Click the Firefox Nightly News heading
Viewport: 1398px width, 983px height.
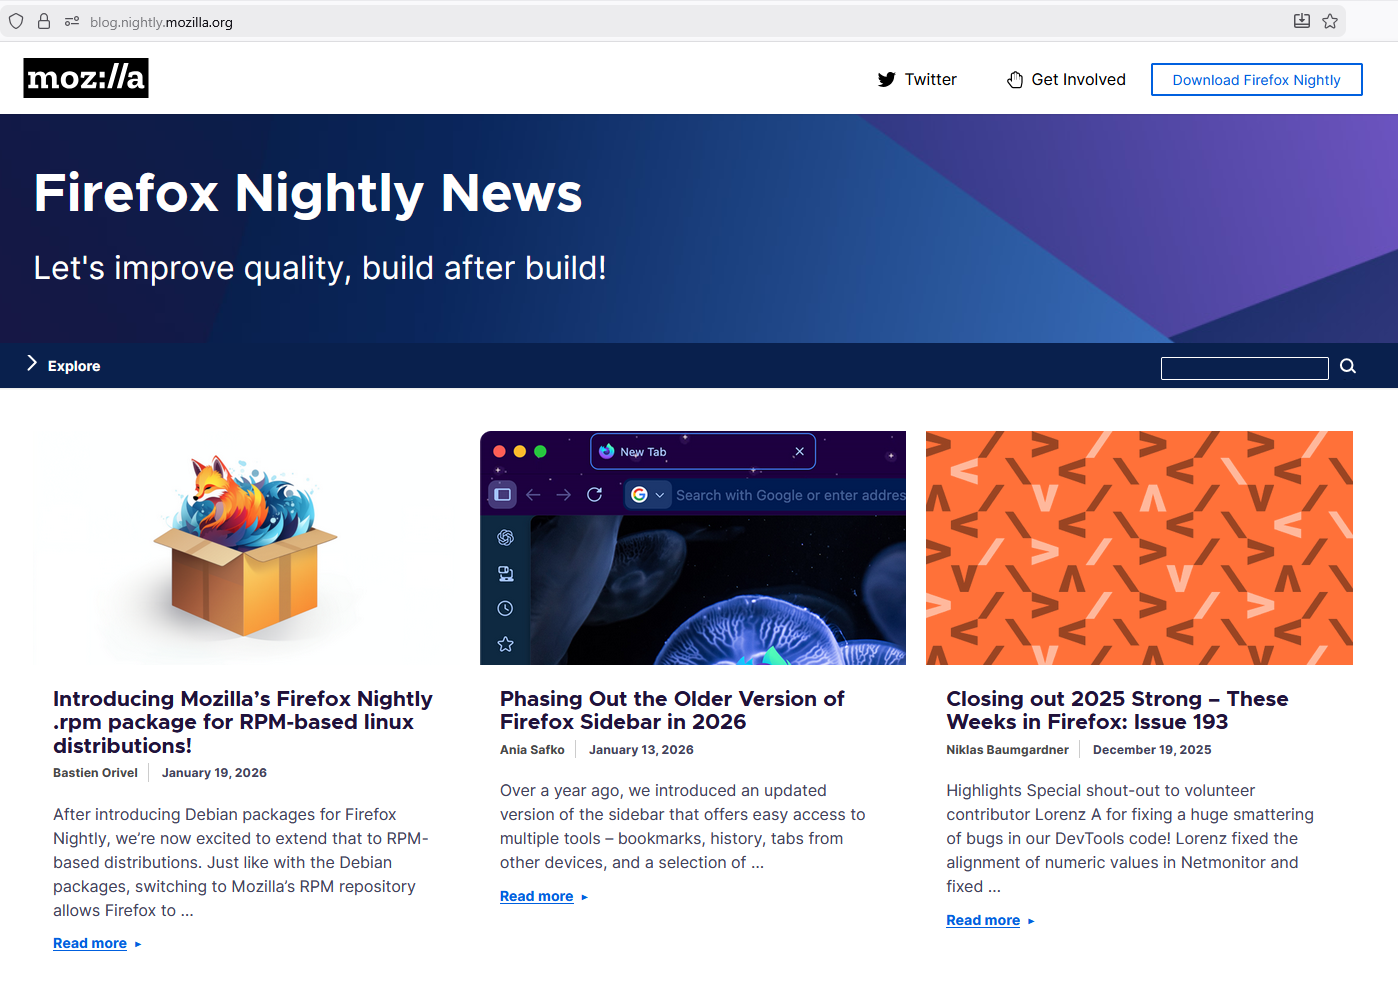pos(308,193)
